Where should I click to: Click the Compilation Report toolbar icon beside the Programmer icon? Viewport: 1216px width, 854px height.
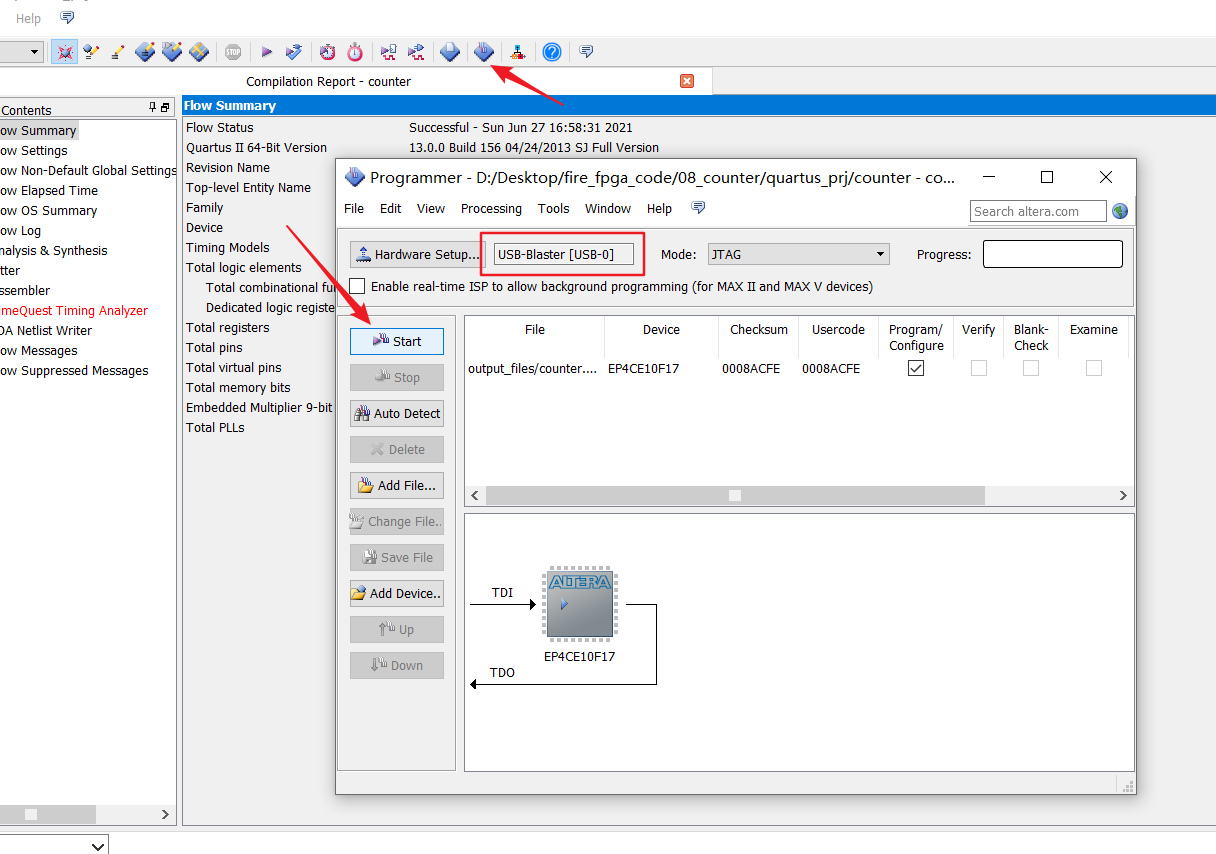450,52
